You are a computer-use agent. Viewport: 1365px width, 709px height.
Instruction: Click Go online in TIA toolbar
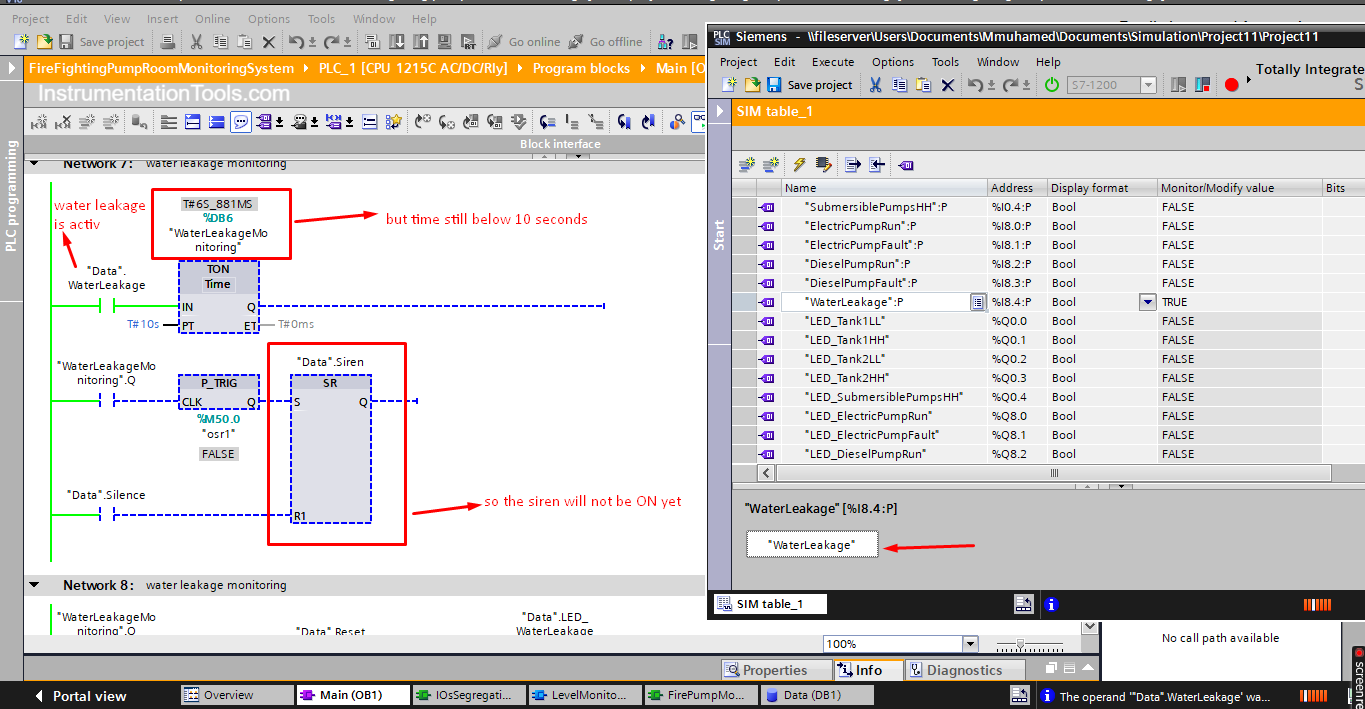(x=523, y=42)
